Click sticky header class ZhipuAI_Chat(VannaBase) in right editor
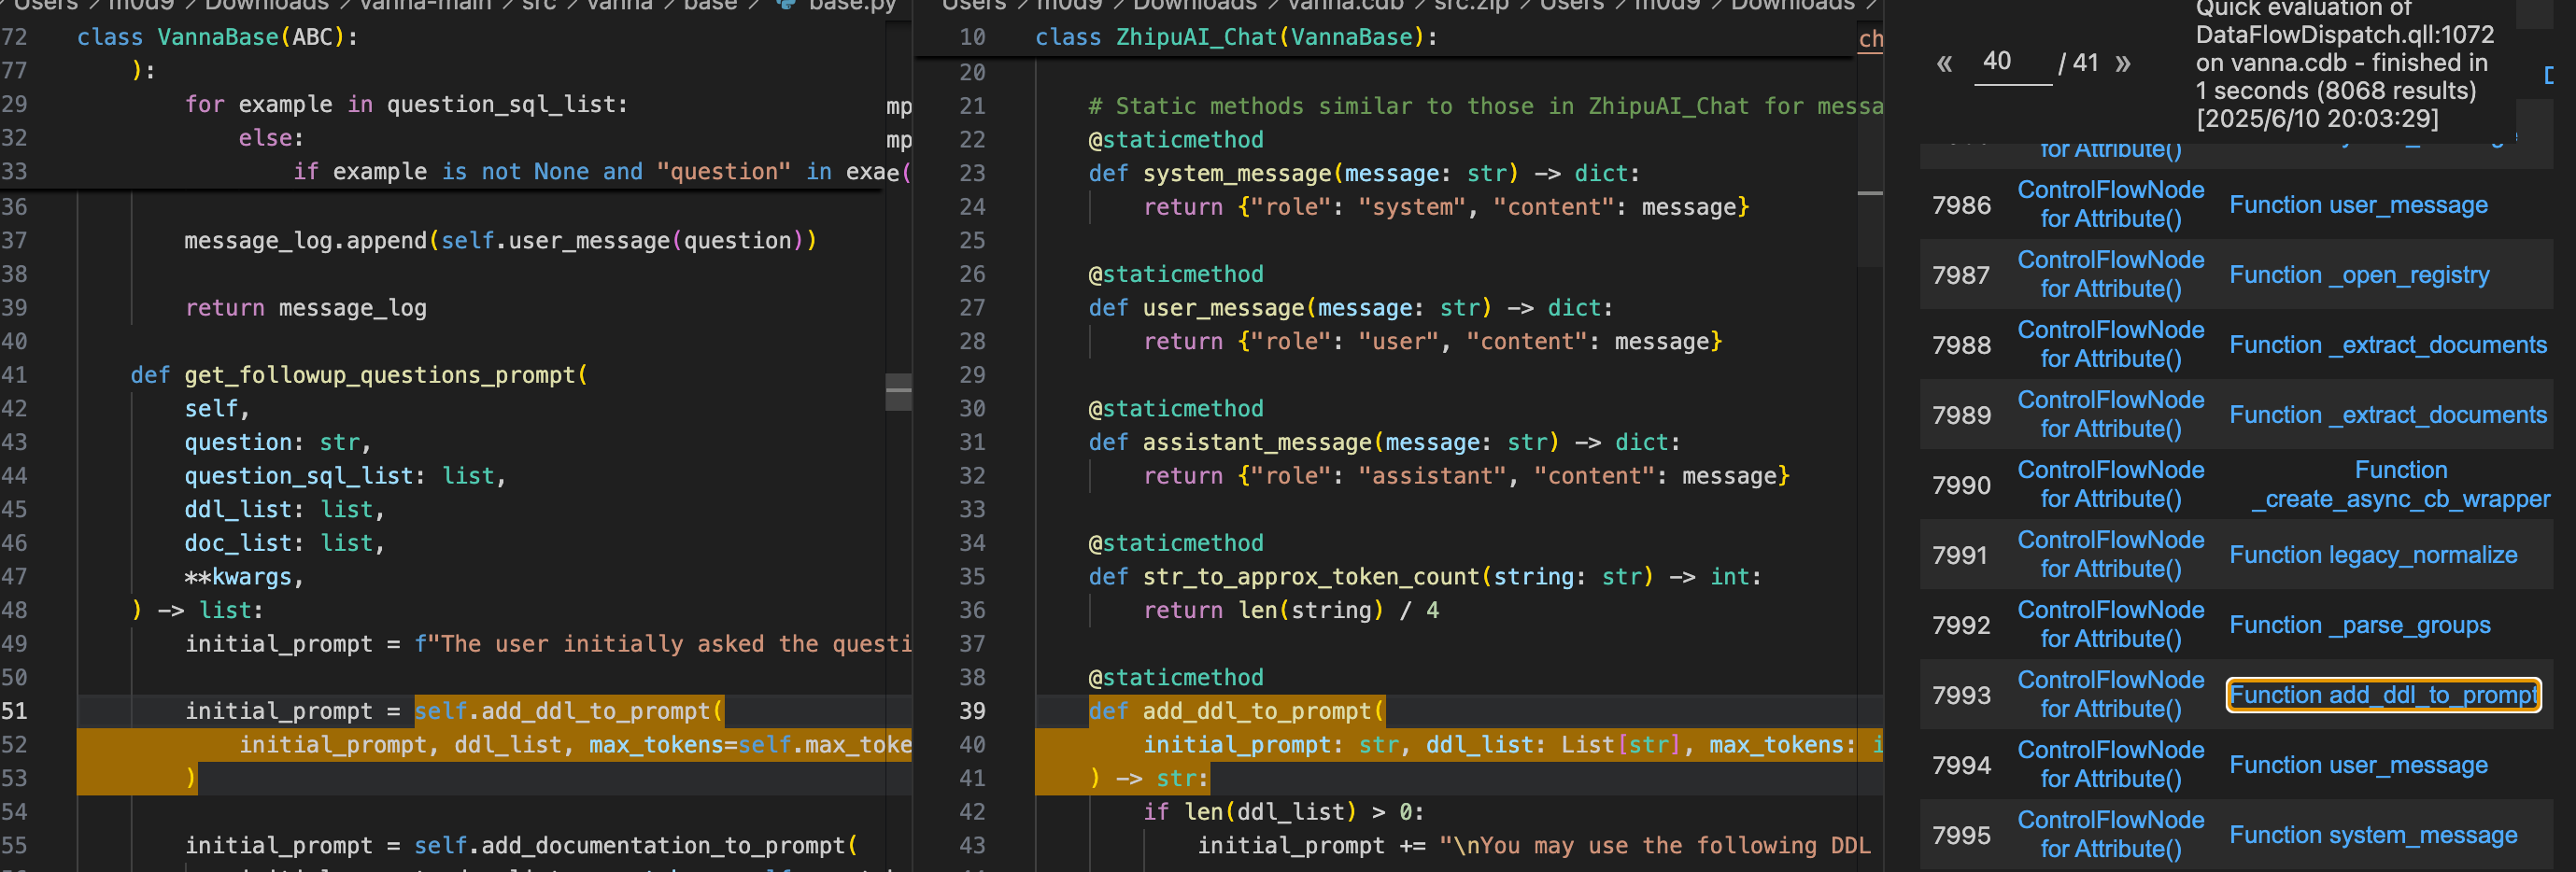Viewport: 2576px width, 872px height. [x=1235, y=37]
